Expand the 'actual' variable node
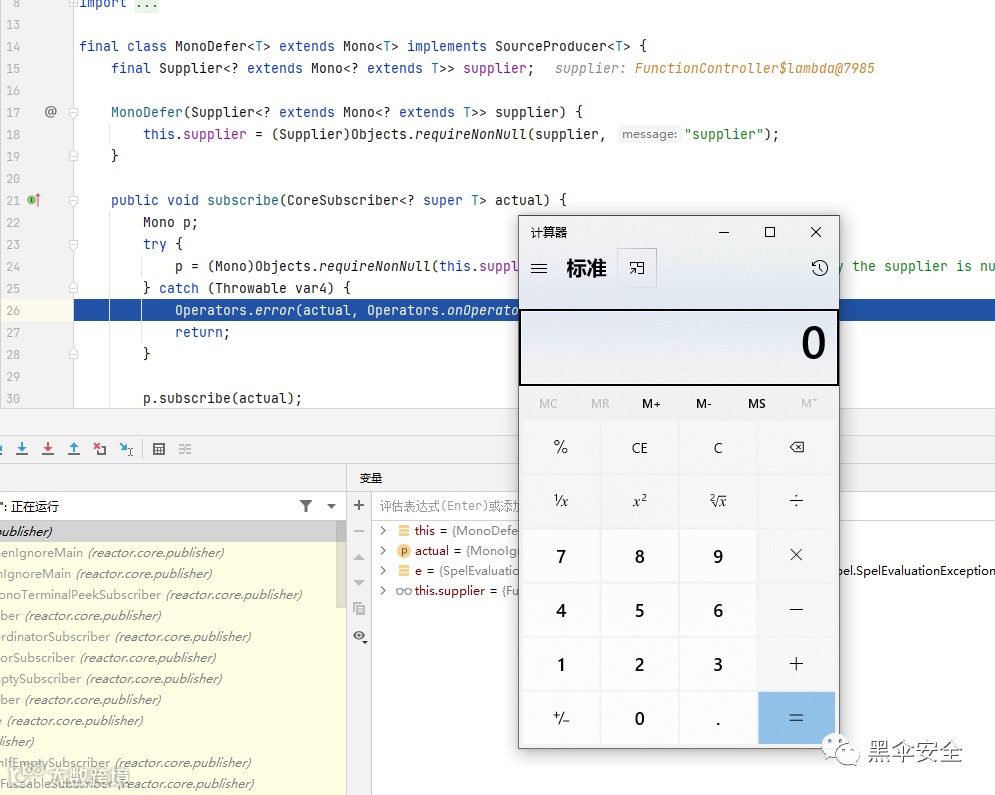The image size is (995, 795). click(x=383, y=551)
